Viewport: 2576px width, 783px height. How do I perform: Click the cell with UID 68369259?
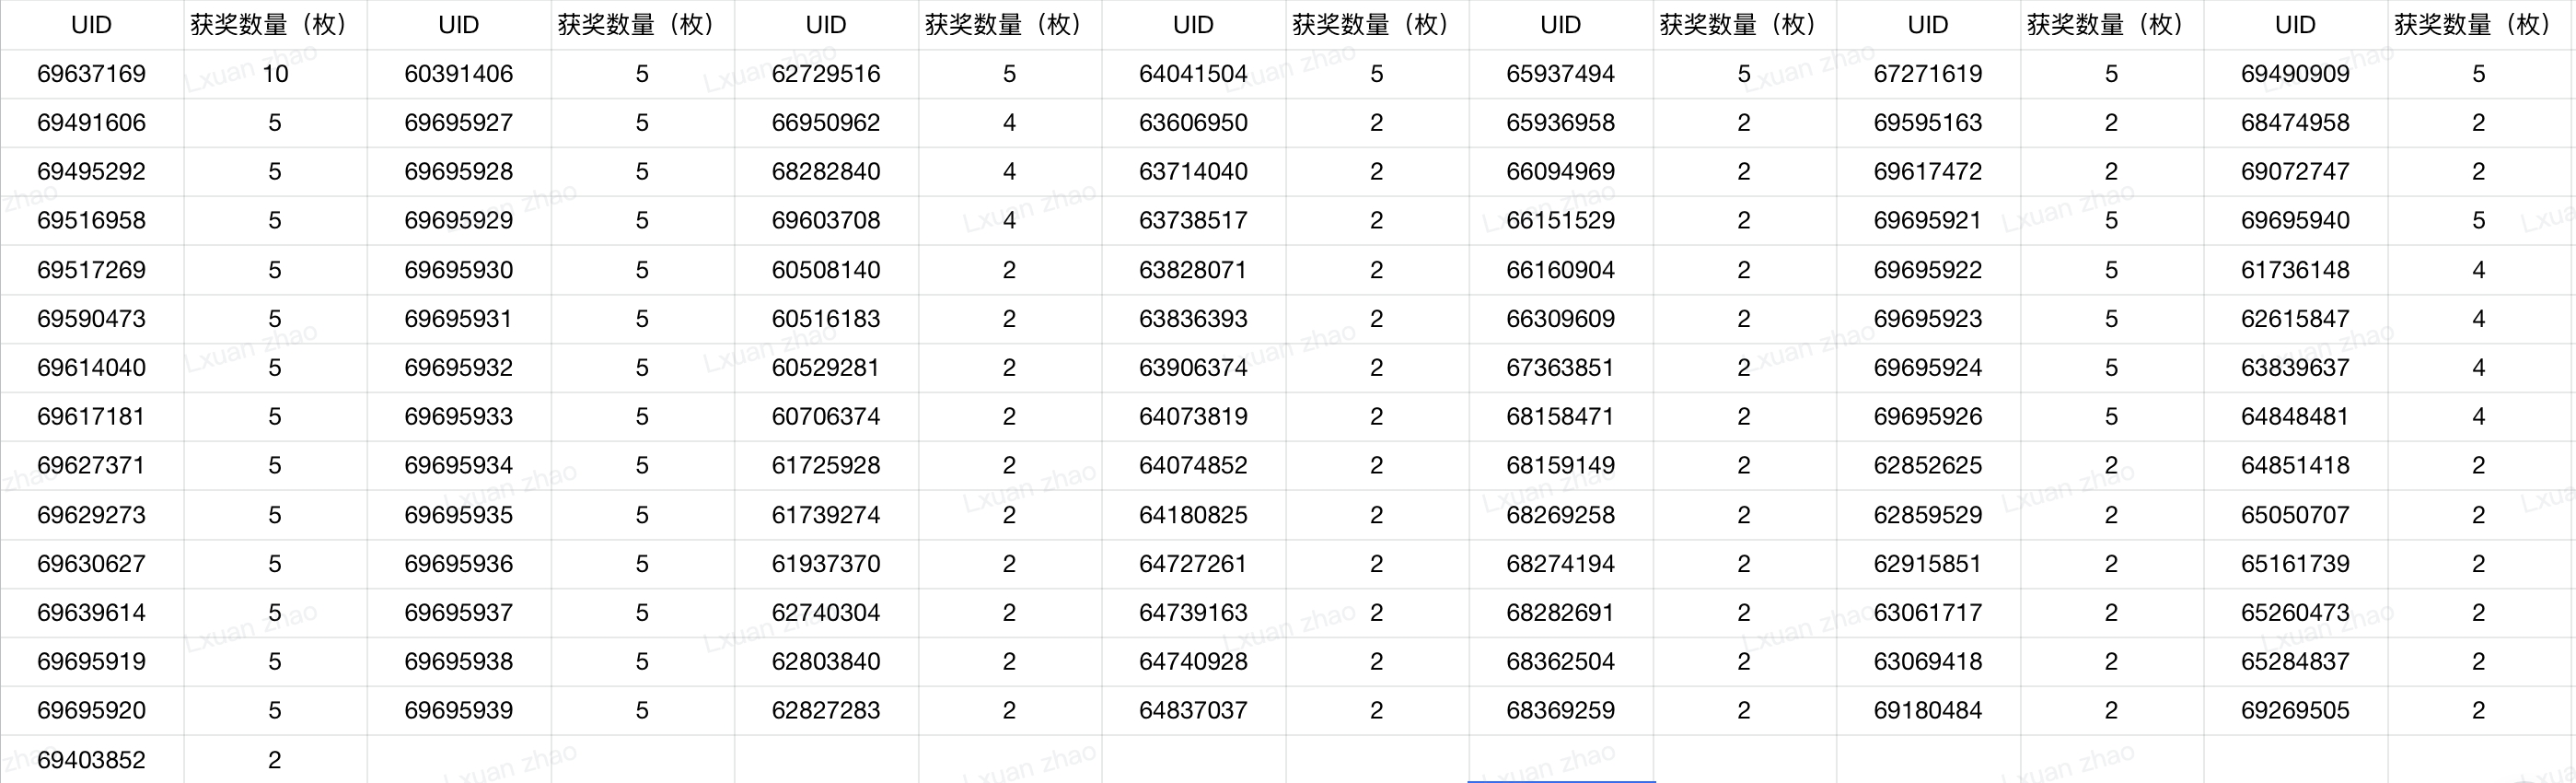[1560, 711]
